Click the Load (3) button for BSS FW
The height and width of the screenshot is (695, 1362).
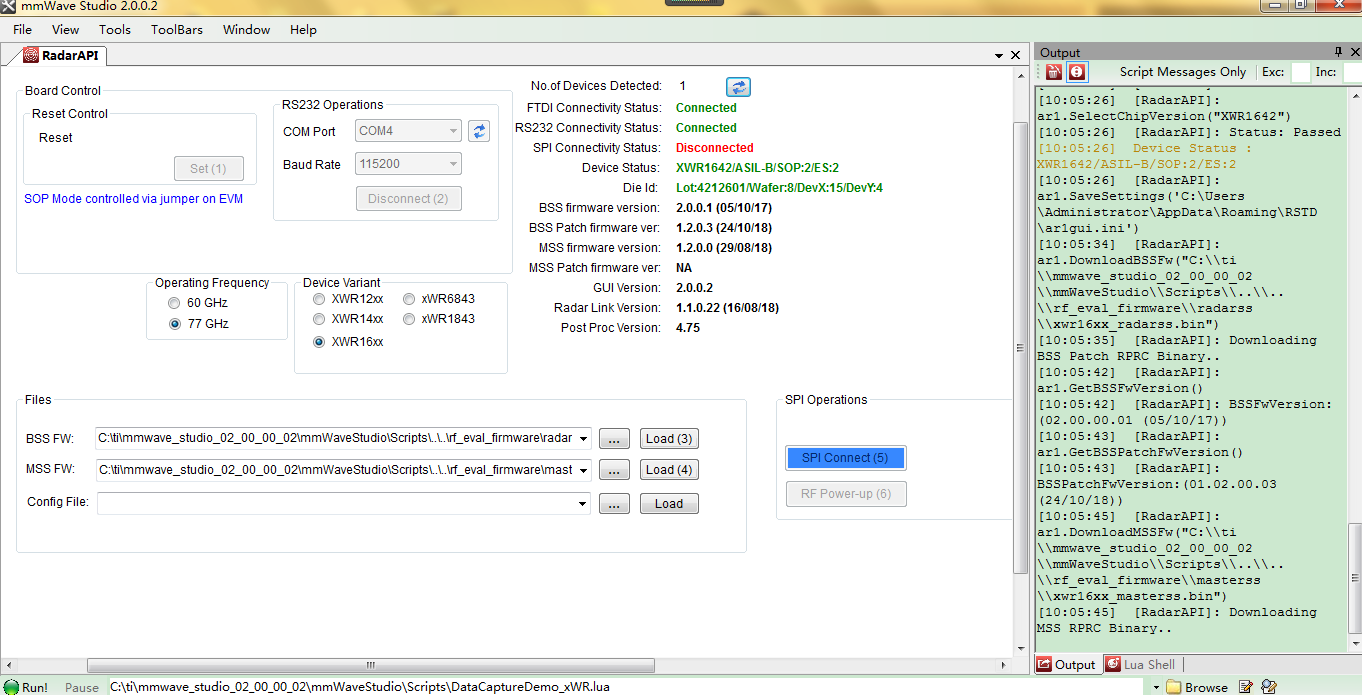[669, 438]
